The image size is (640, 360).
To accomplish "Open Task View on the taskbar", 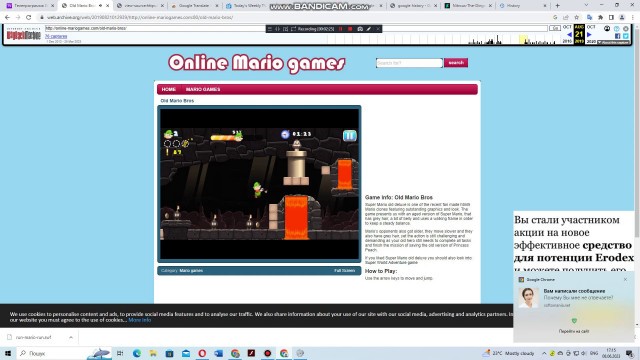I will point(120,353).
